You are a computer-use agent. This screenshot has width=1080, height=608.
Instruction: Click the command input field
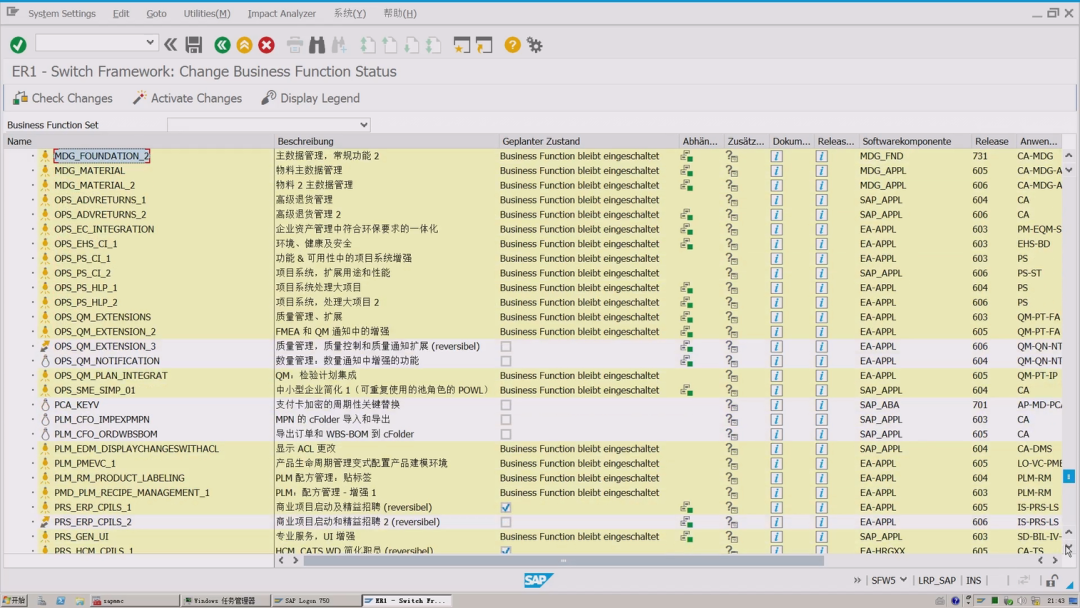click(90, 42)
